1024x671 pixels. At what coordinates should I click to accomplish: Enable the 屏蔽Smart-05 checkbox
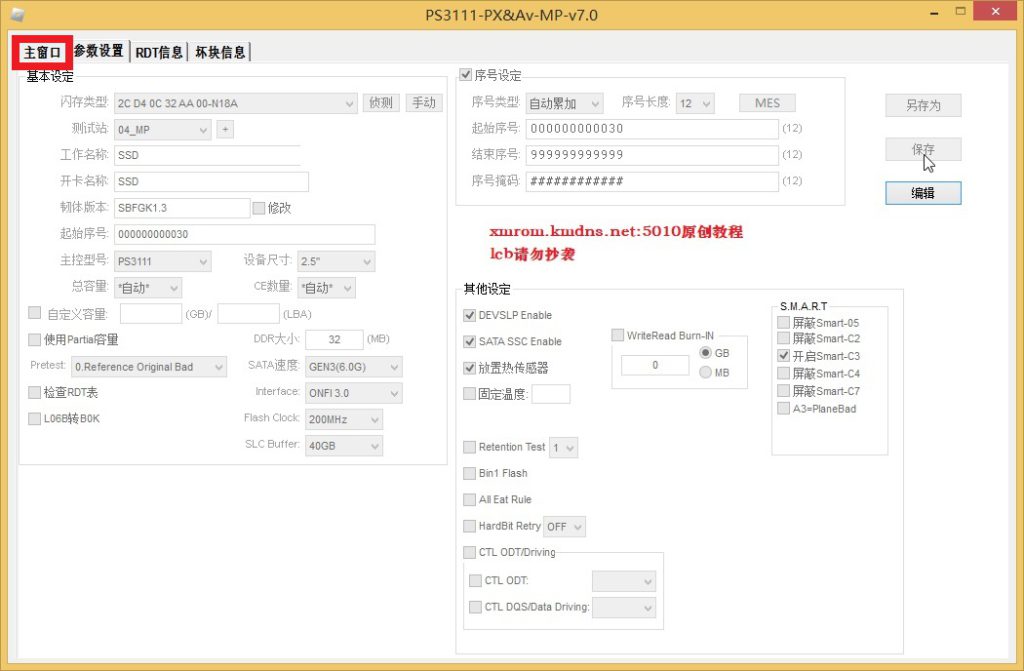(x=784, y=323)
